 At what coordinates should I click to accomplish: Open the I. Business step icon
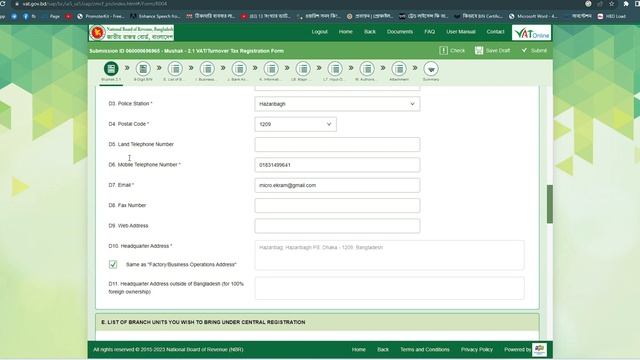tap(207, 69)
